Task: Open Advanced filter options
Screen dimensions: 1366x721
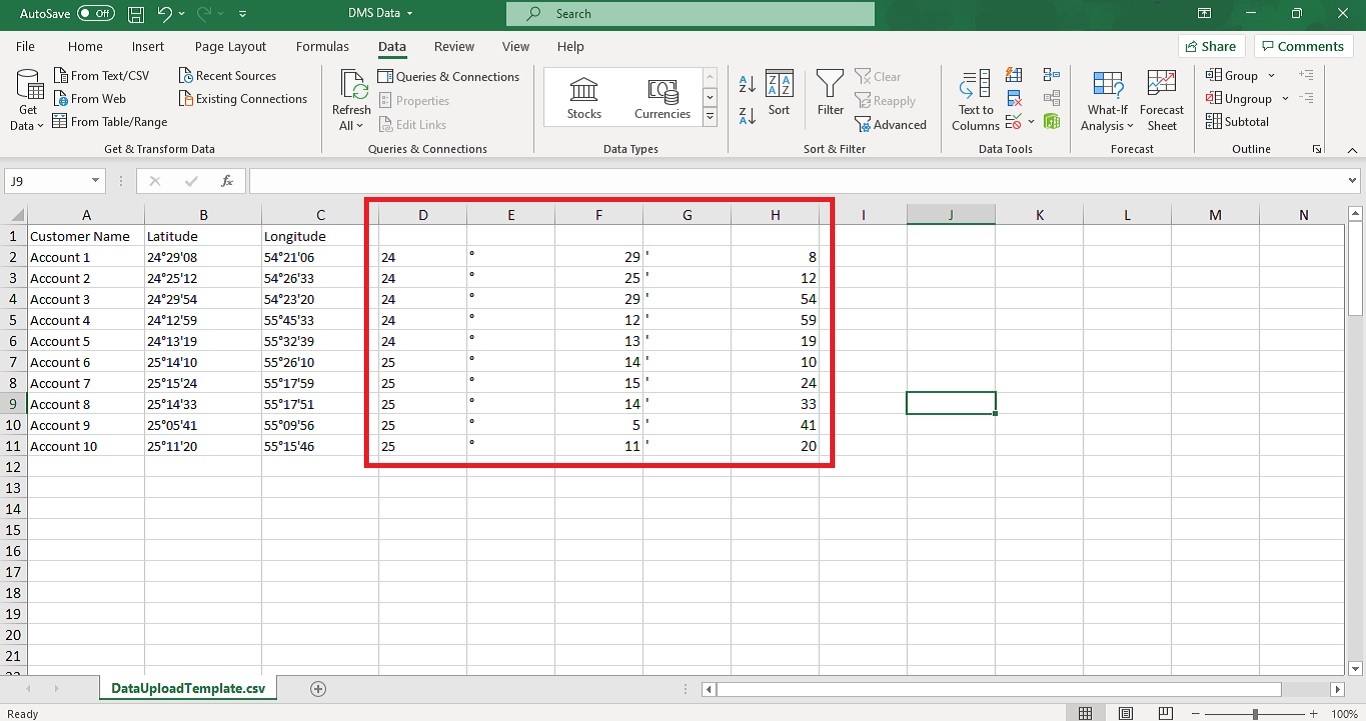Action: [891, 124]
